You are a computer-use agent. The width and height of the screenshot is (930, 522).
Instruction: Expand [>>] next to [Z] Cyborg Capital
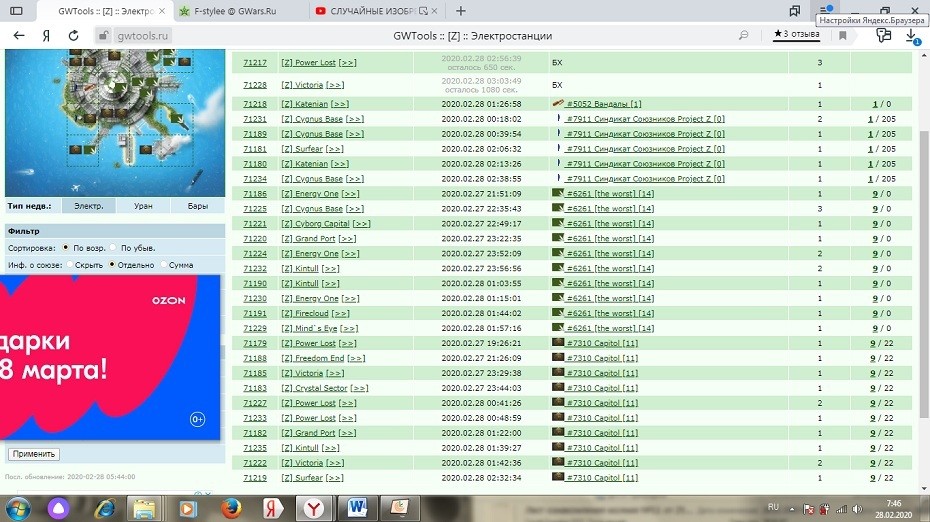tap(361, 224)
